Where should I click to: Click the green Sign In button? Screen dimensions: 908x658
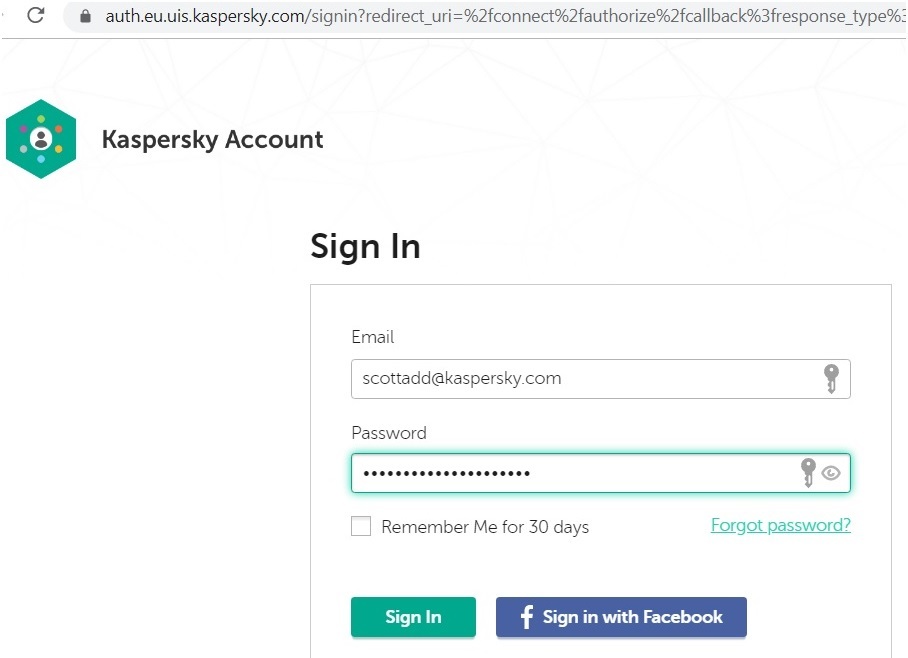(x=413, y=617)
